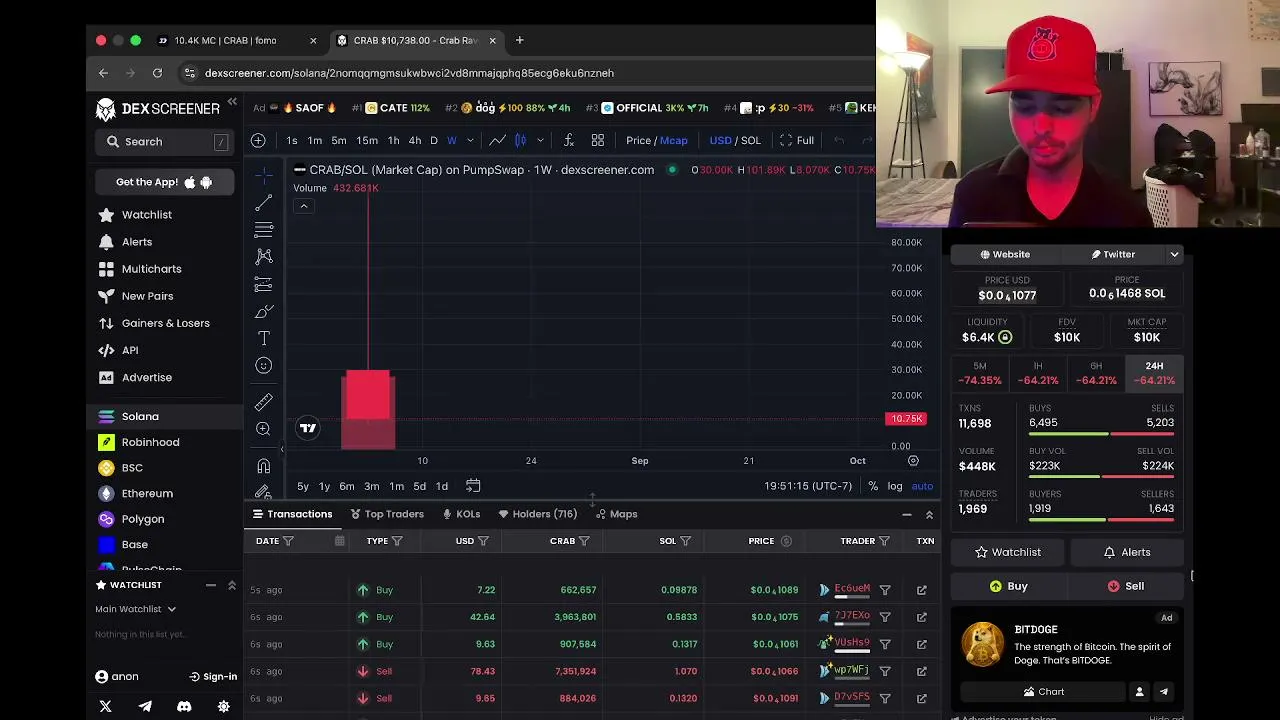Select the Transactions tab
The width and height of the screenshot is (1280, 720).
[x=292, y=514]
